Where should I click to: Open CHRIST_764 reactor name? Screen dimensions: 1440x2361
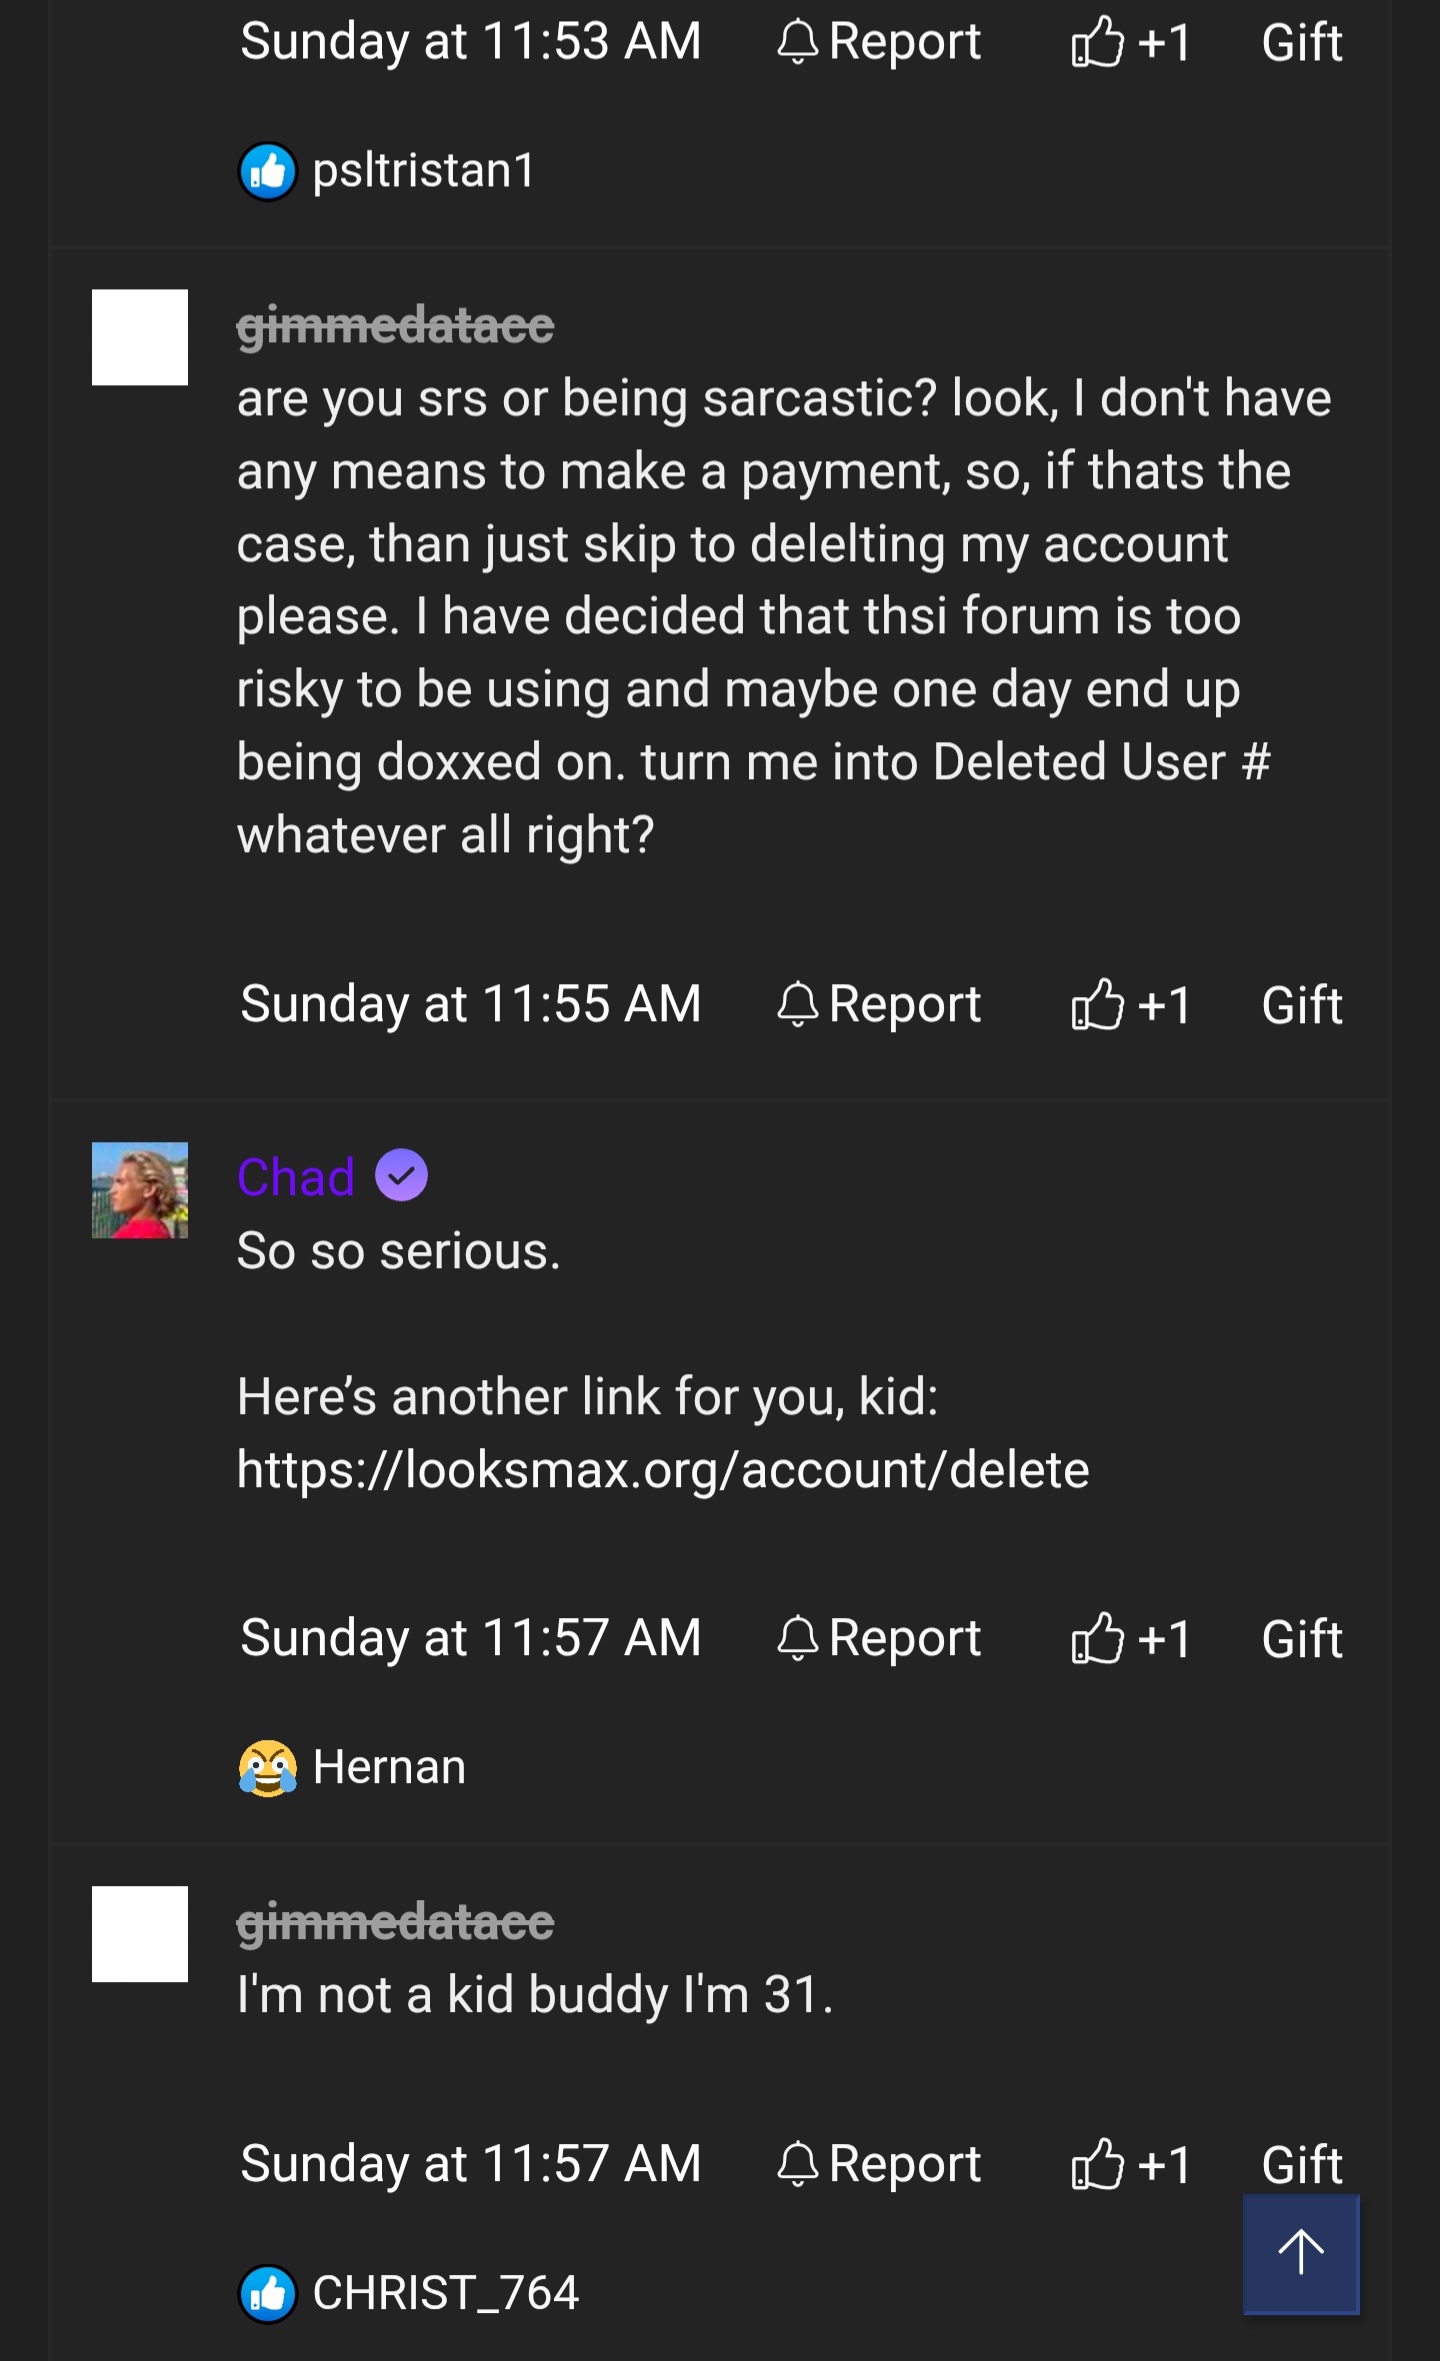point(445,2293)
